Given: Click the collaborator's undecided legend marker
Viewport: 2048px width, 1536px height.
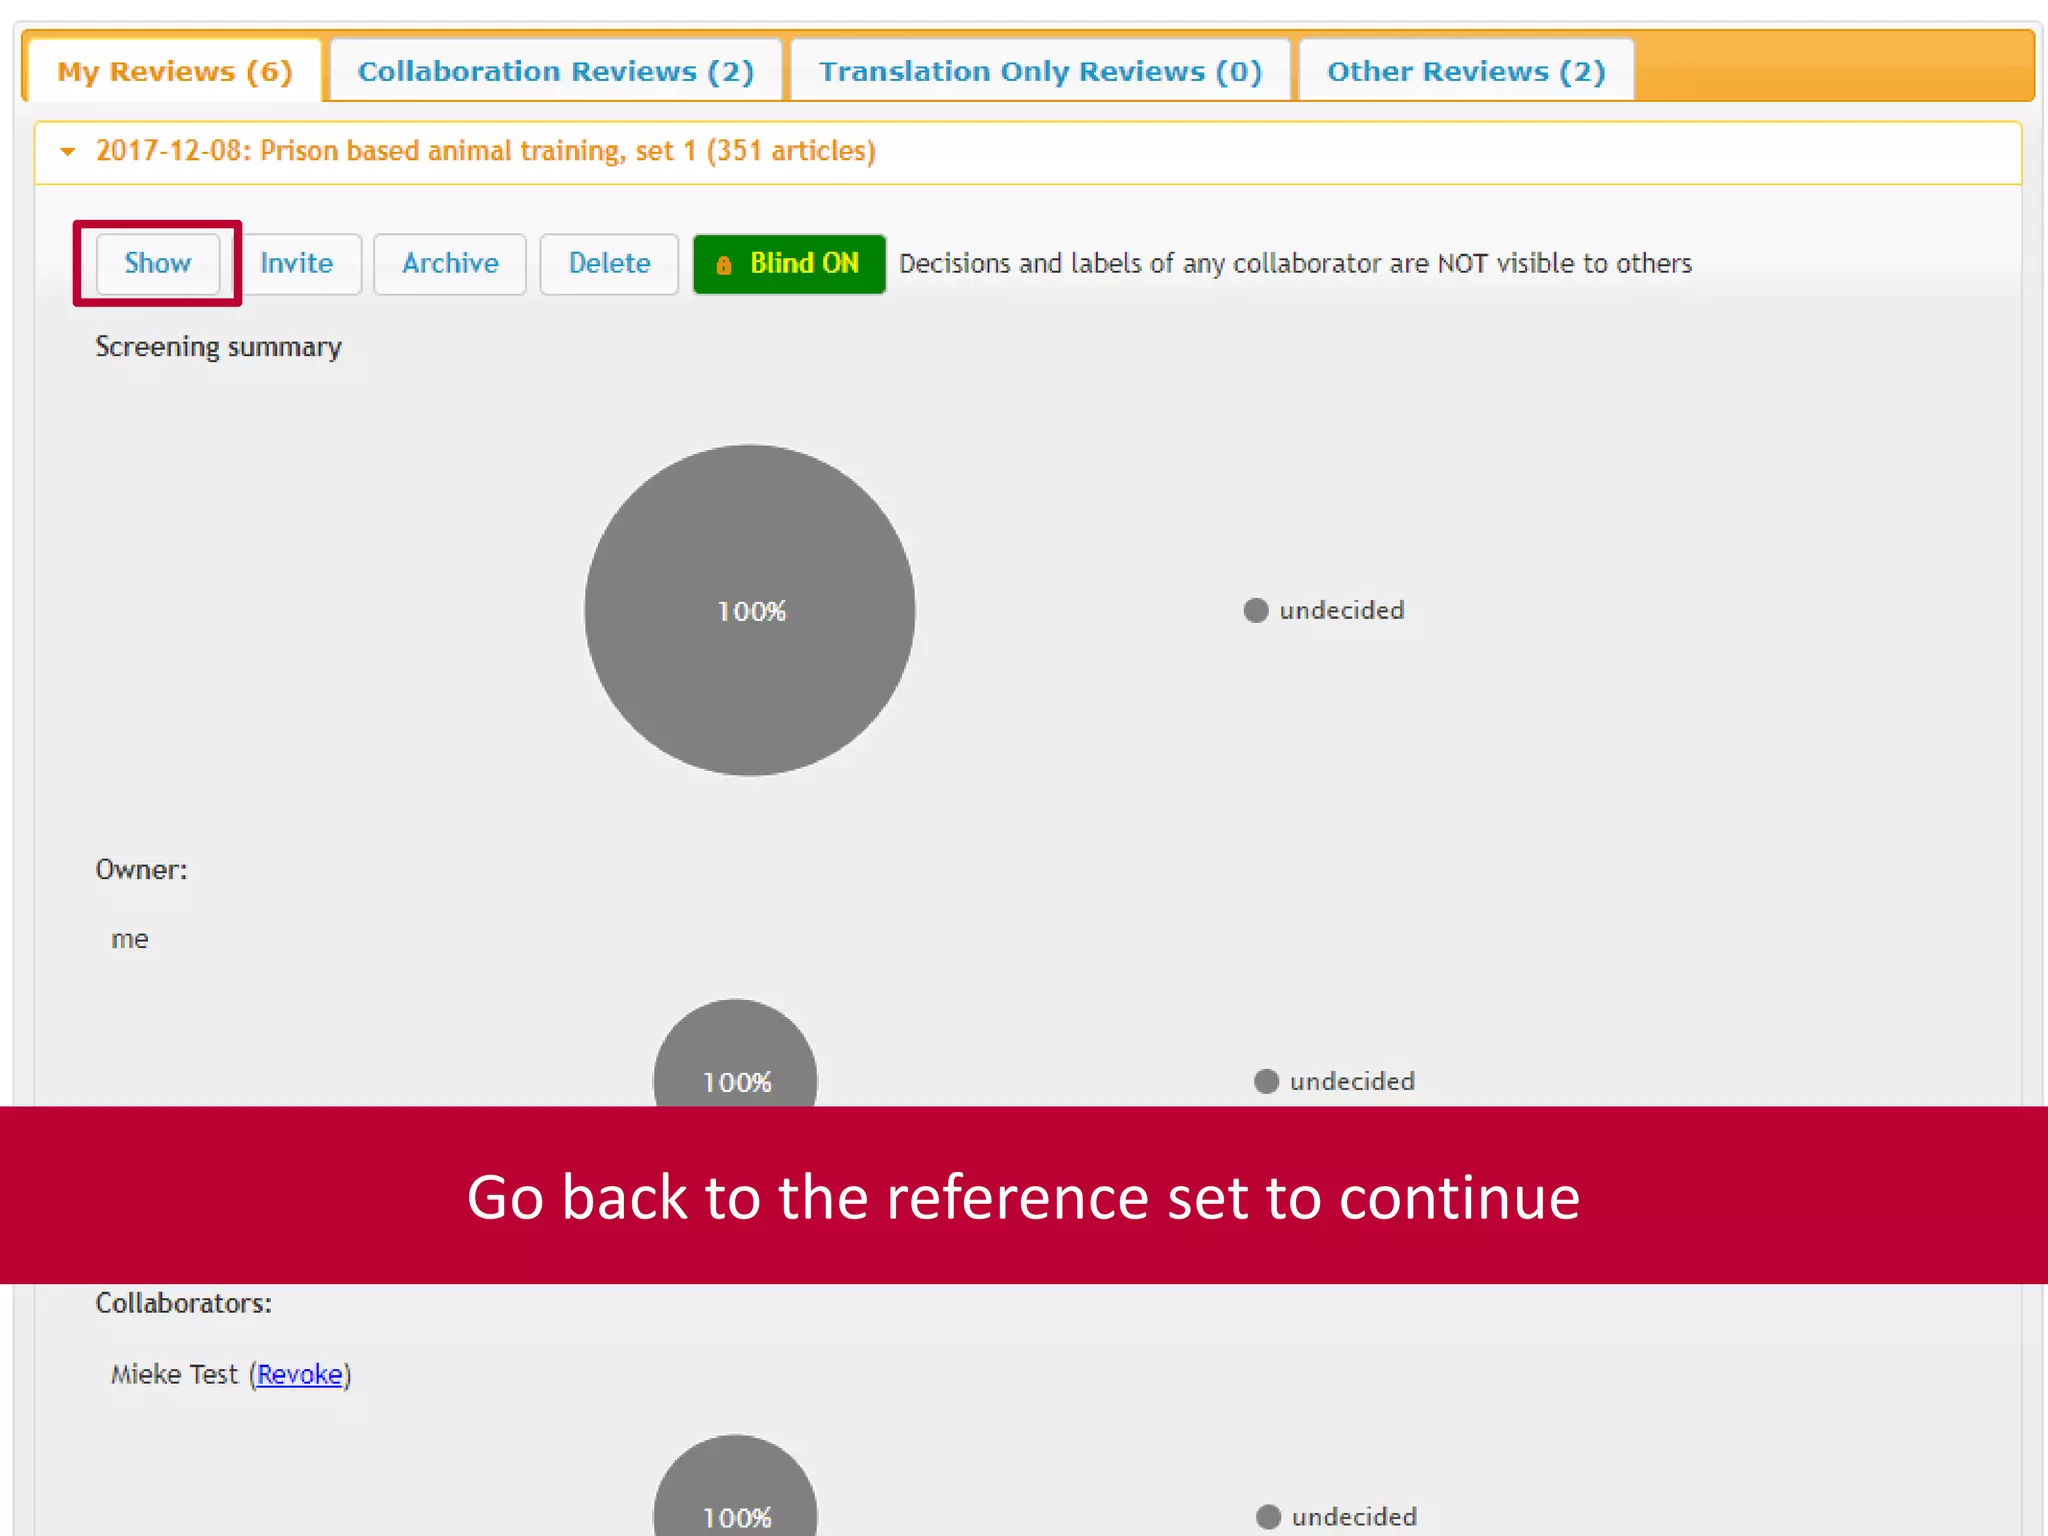Looking at the screenshot, I should tap(1268, 1517).
